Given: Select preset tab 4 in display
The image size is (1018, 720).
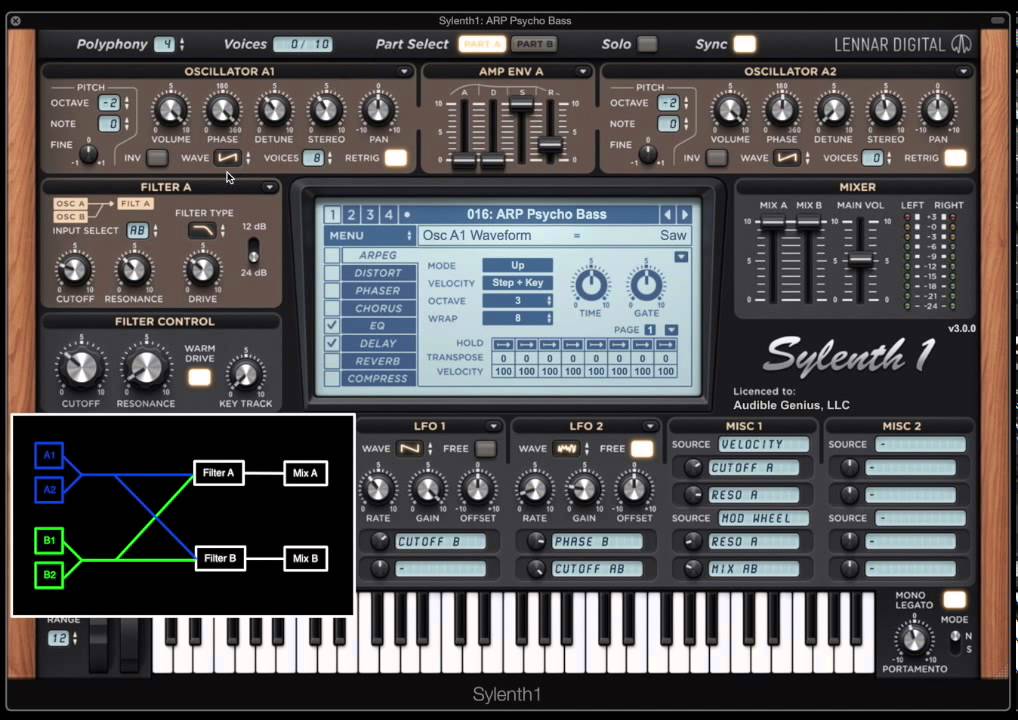Looking at the screenshot, I should pos(388,214).
